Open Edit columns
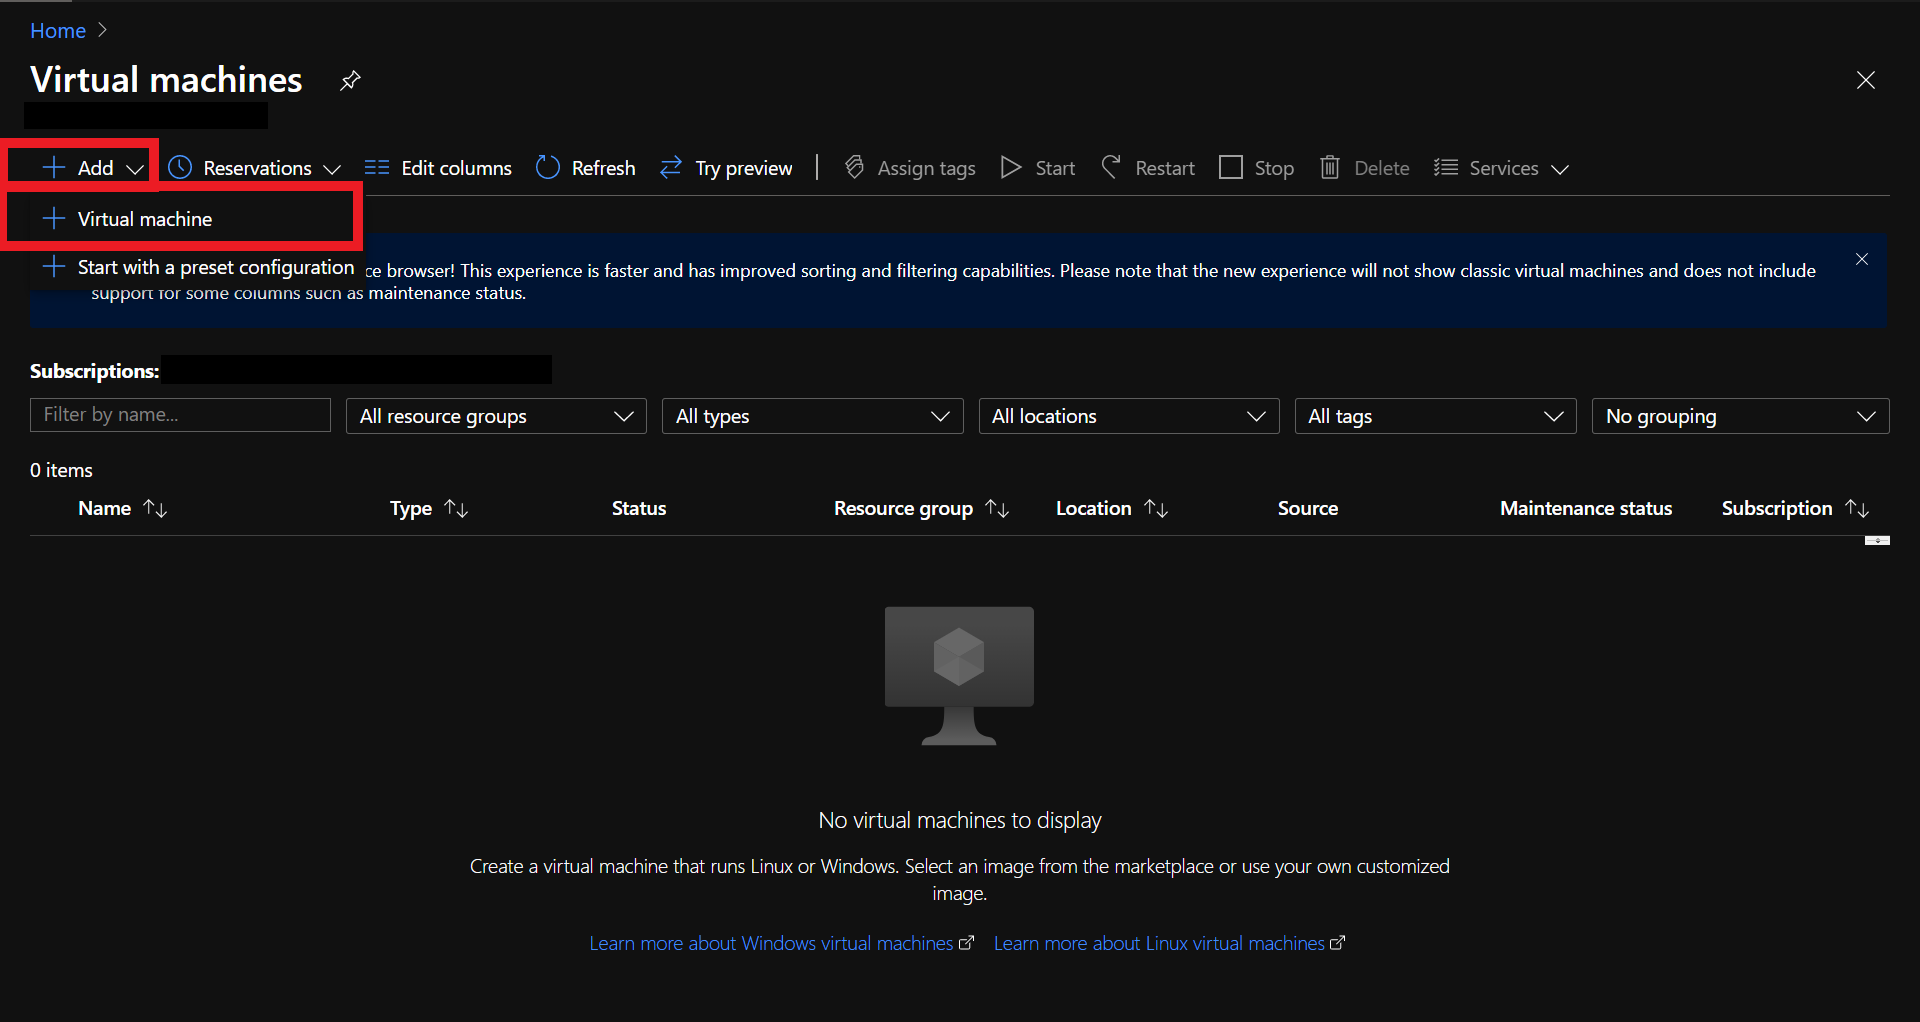 pyautogui.click(x=438, y=167)
